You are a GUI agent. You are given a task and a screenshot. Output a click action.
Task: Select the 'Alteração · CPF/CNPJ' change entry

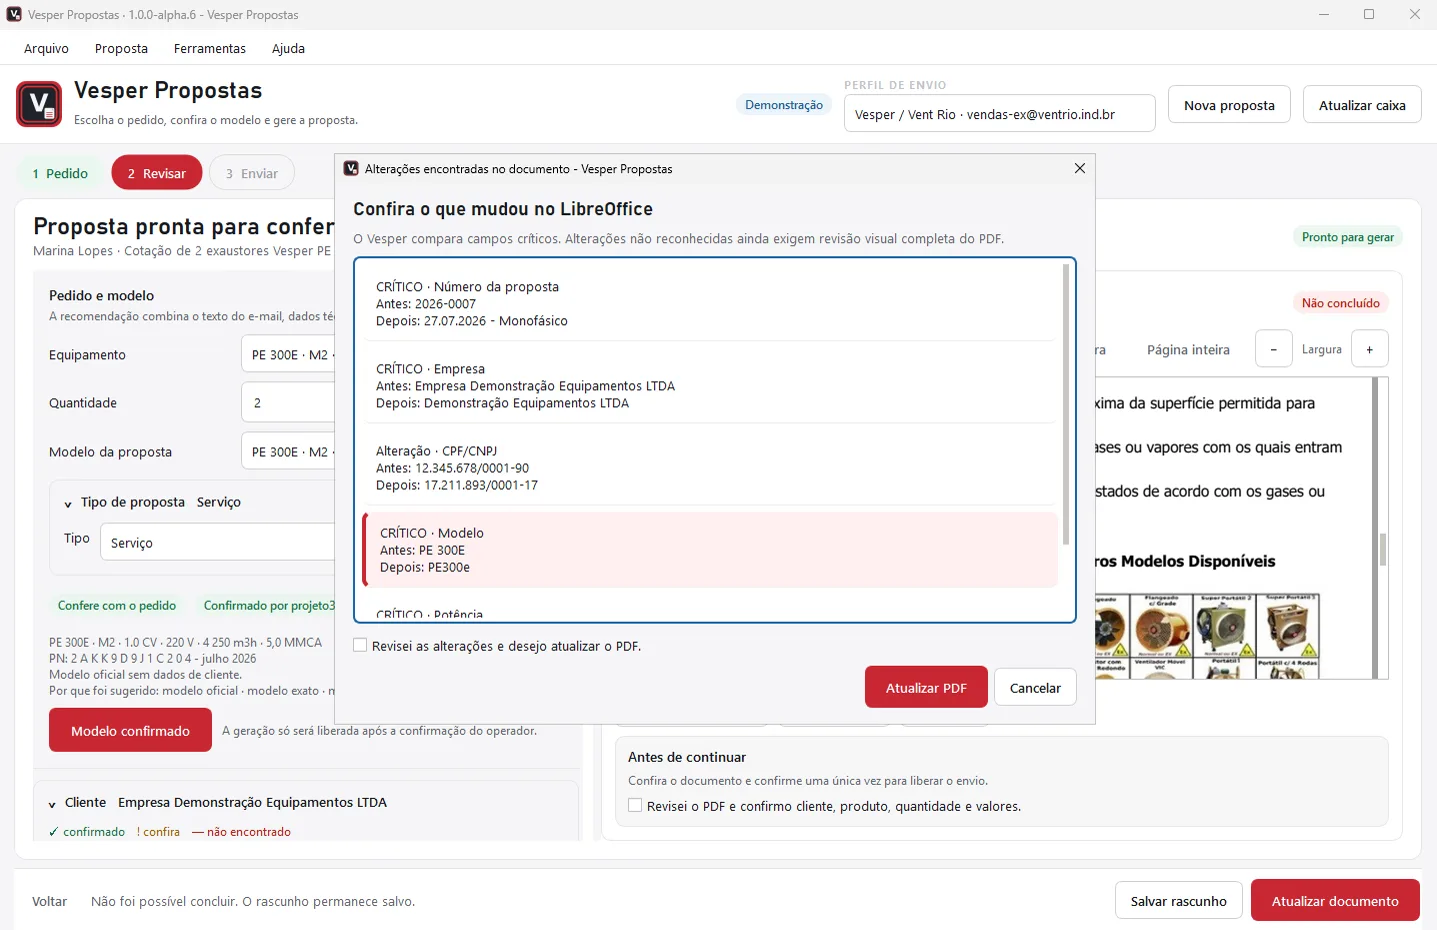[x=708, y=467]
